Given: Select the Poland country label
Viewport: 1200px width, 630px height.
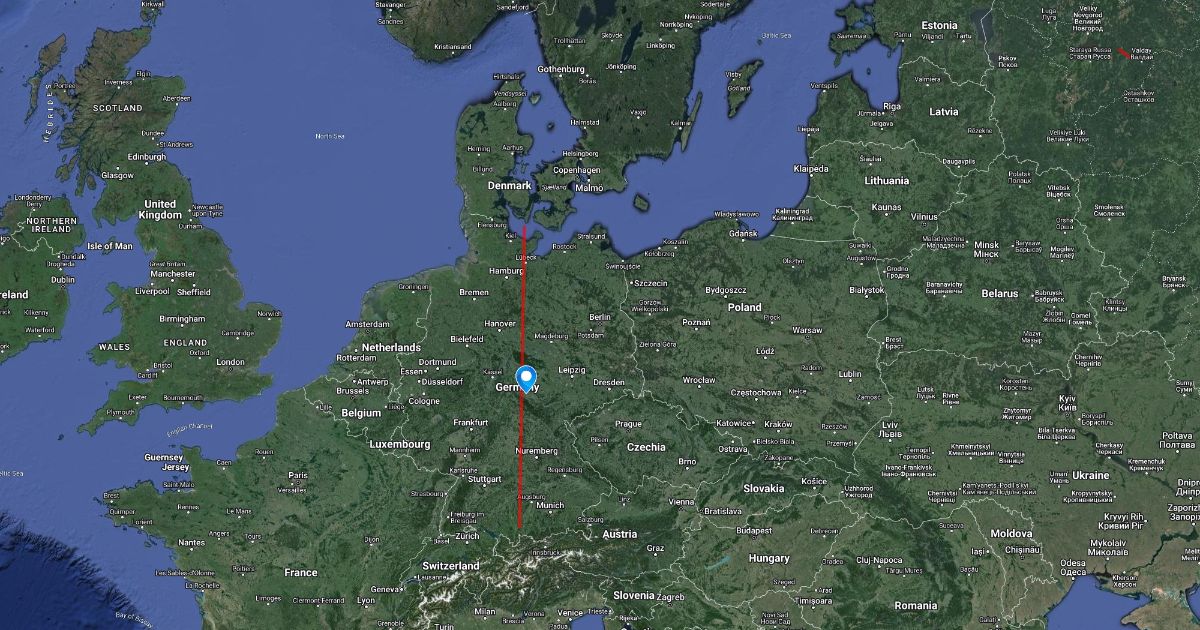Looking at the screenshot, I should [x=744, y=308].
